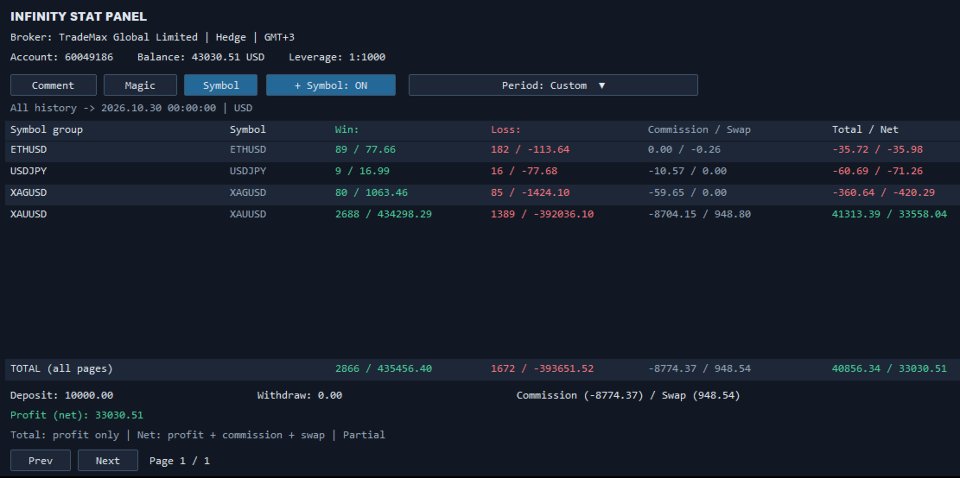This screenshot has width=960, height=478.
Task: Click the 'Deposit: 10000.00' value
Action: pos(61,395)
